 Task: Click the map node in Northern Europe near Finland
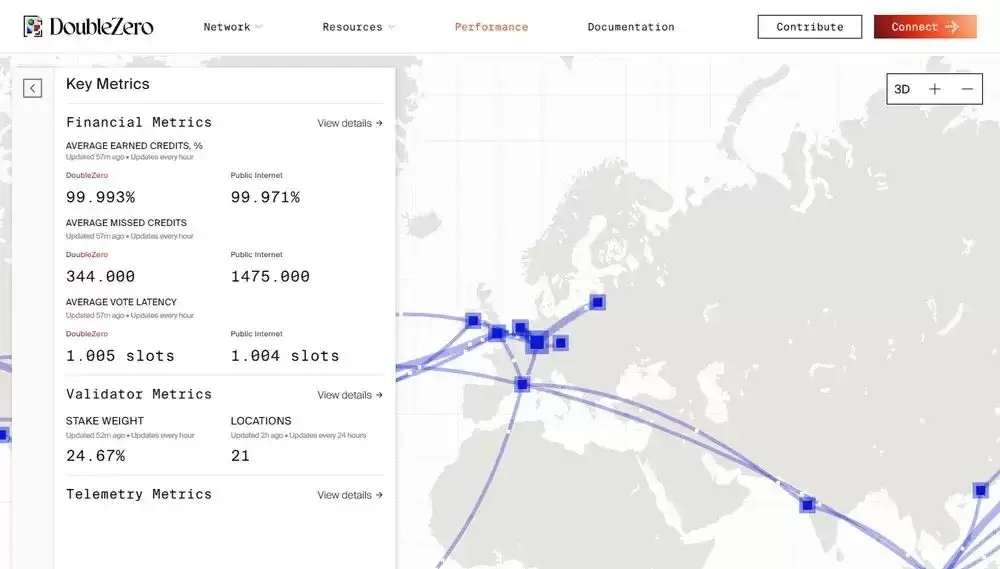point(597,302)
